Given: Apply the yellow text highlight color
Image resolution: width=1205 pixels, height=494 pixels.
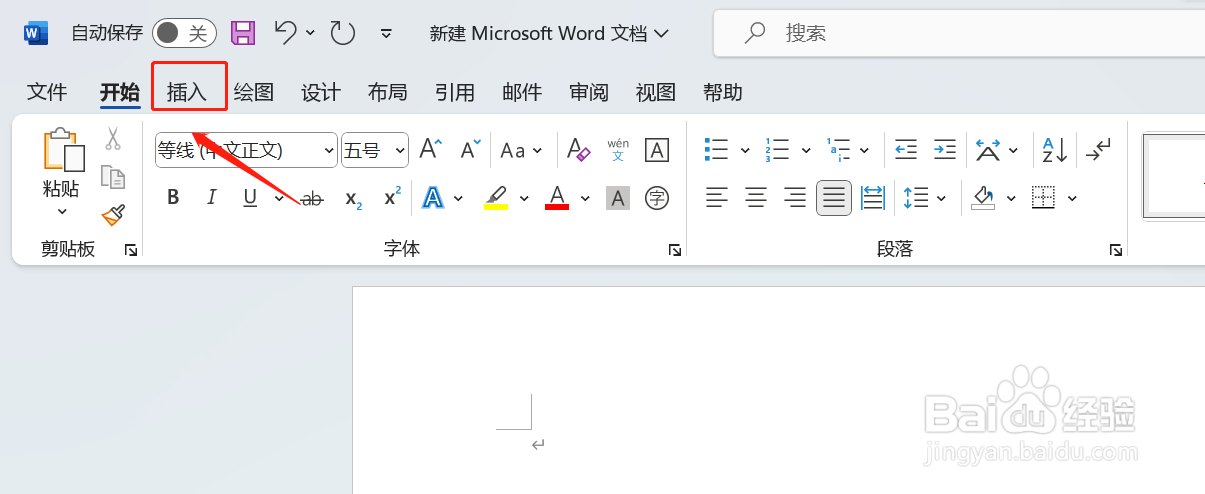Looking at the screenshot, I should pyautogui.click(x=496, y=198).
